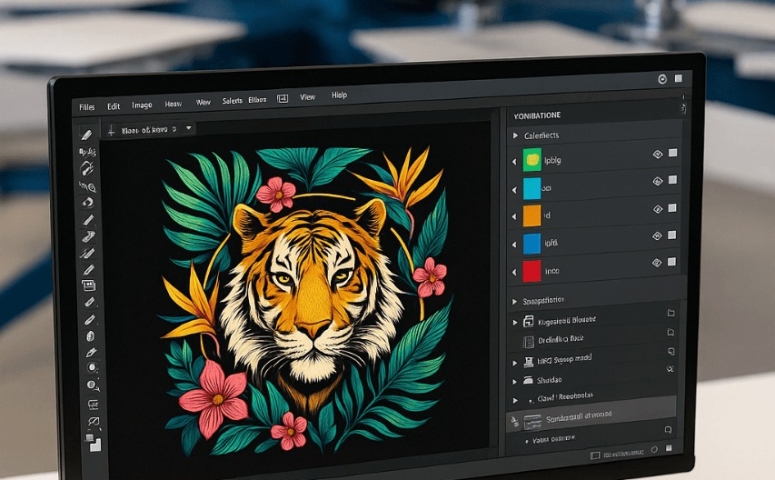Click the cyan layer color swatch

[531, 188]
